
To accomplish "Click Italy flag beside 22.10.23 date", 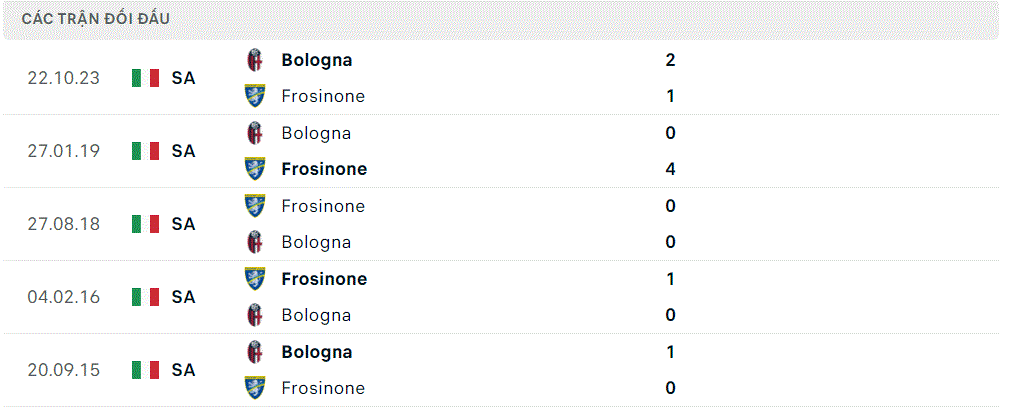I will (x=146, y=78).
